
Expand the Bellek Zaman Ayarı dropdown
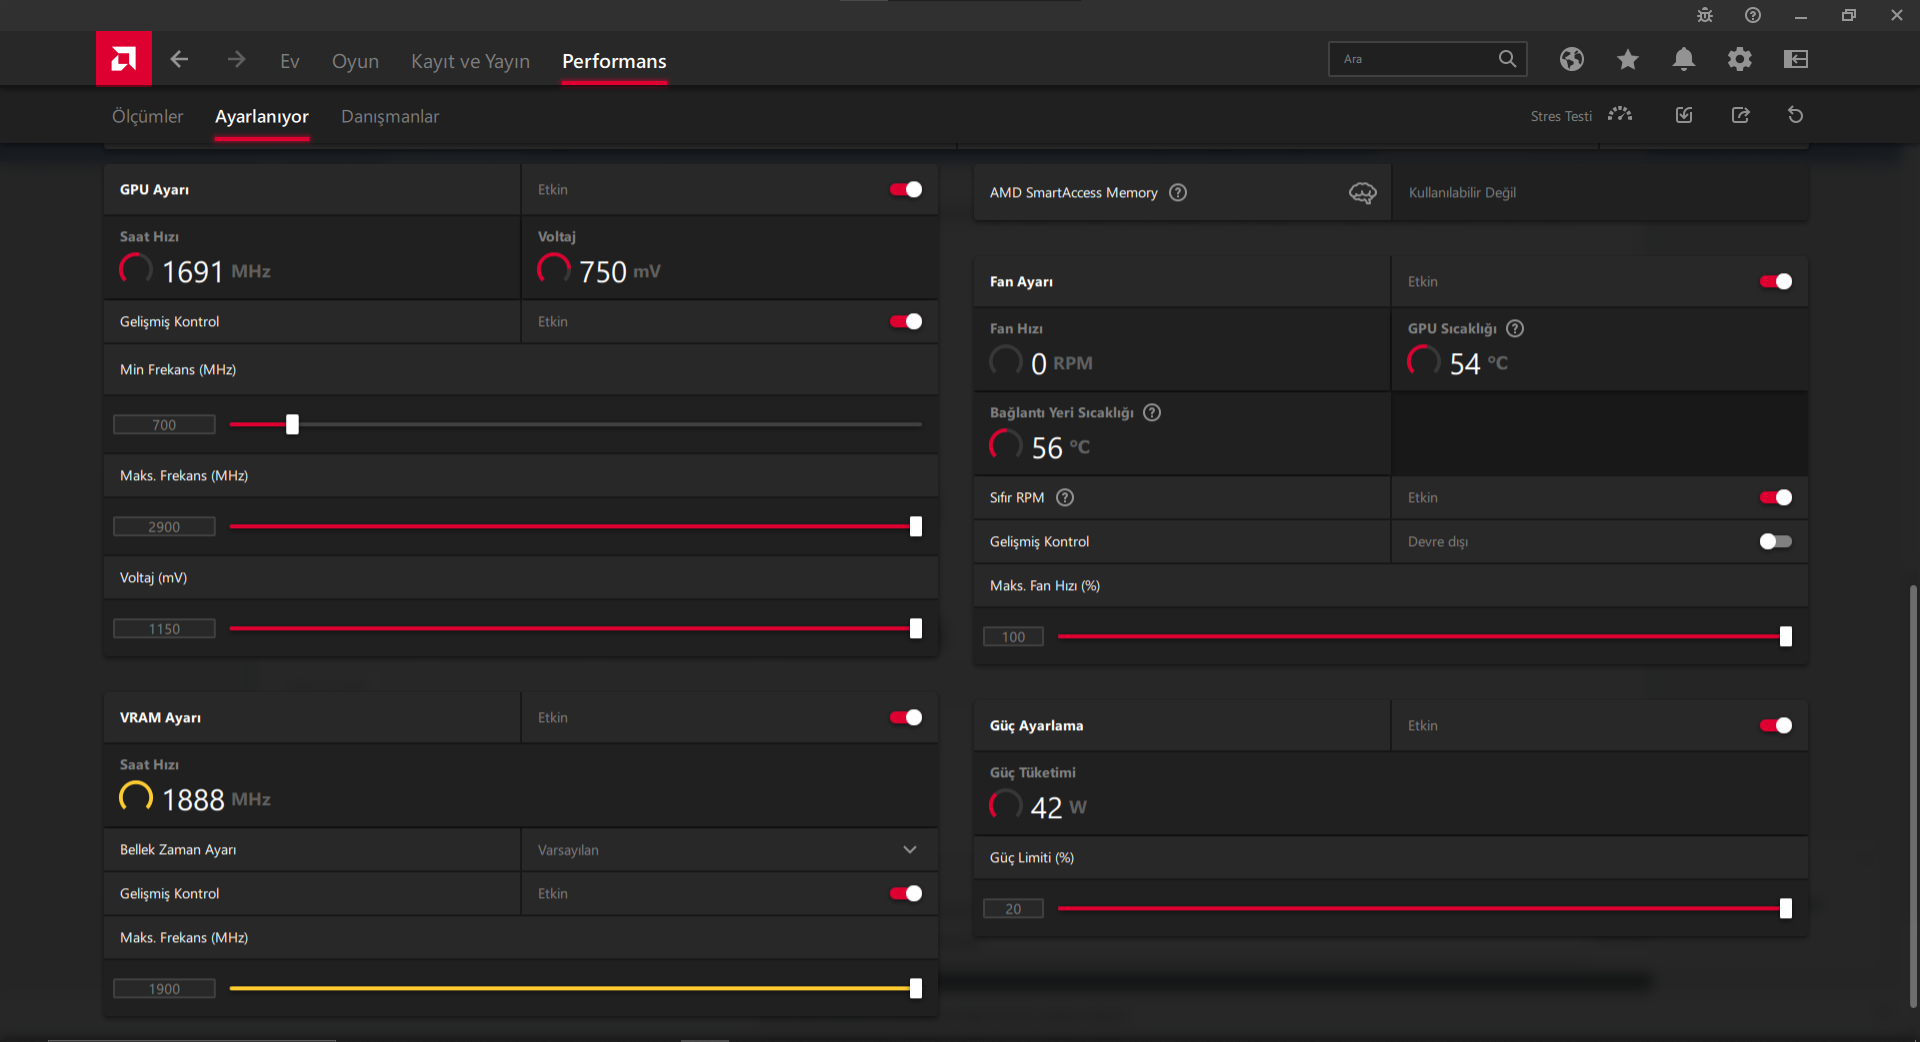pos(909,850)
